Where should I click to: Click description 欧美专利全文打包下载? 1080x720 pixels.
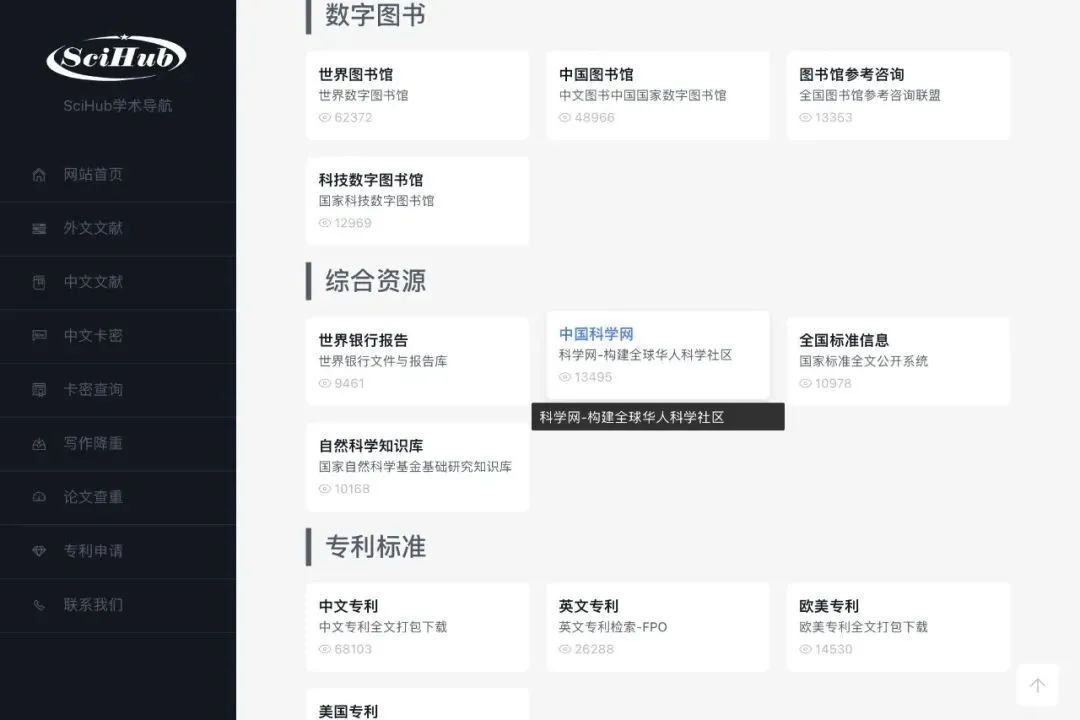click(x=863, y=627)
